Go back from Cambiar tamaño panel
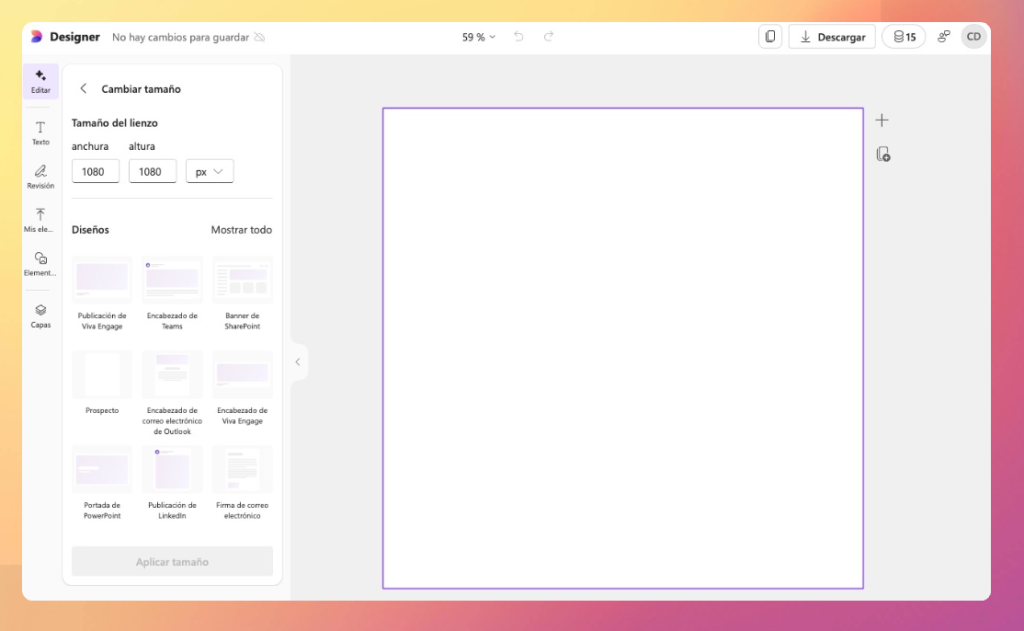Image resolution: width=1024 pixels, height=631 pixels. [x=83, y=89]
